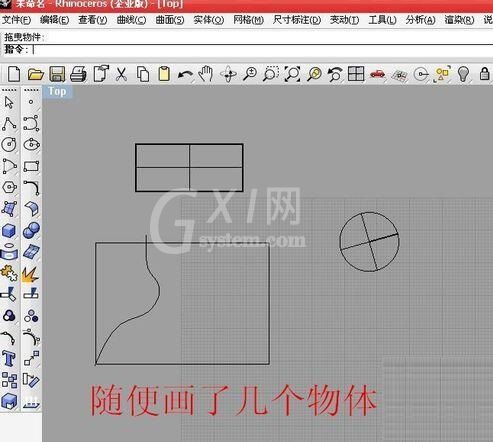Select the Polyline tool
Screen dimensions: 493x442
(x=9, y=123)
